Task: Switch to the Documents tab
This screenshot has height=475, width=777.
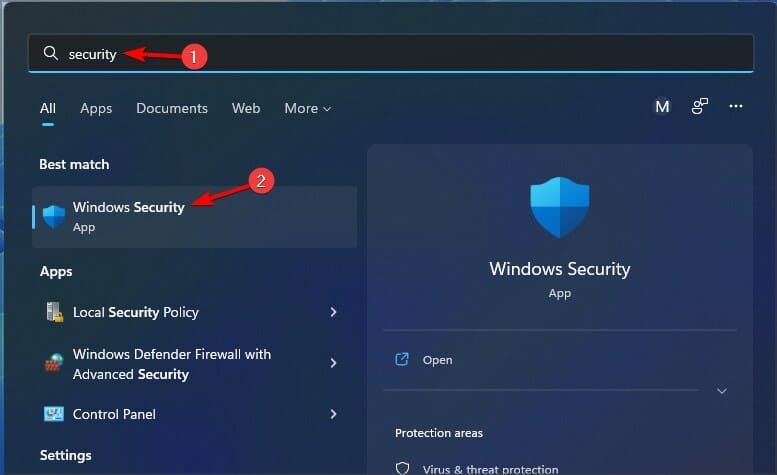Action: [171, 108]
